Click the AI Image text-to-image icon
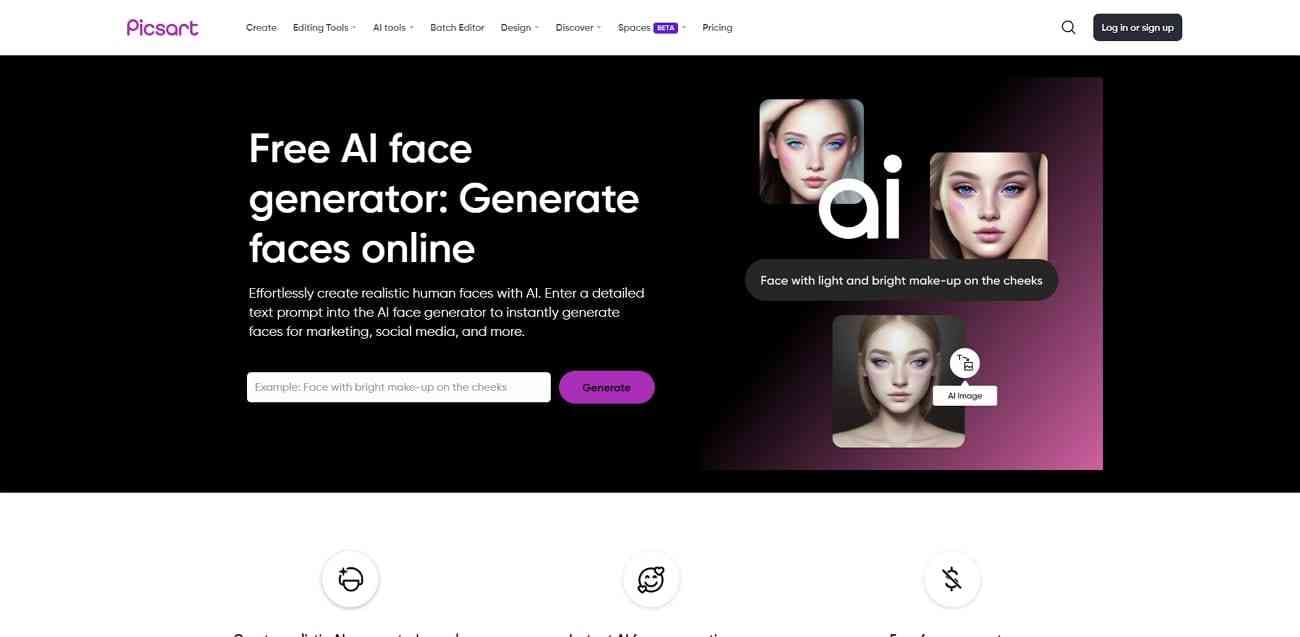Screen dimensions: 1300x637 (x=965, y=362)
